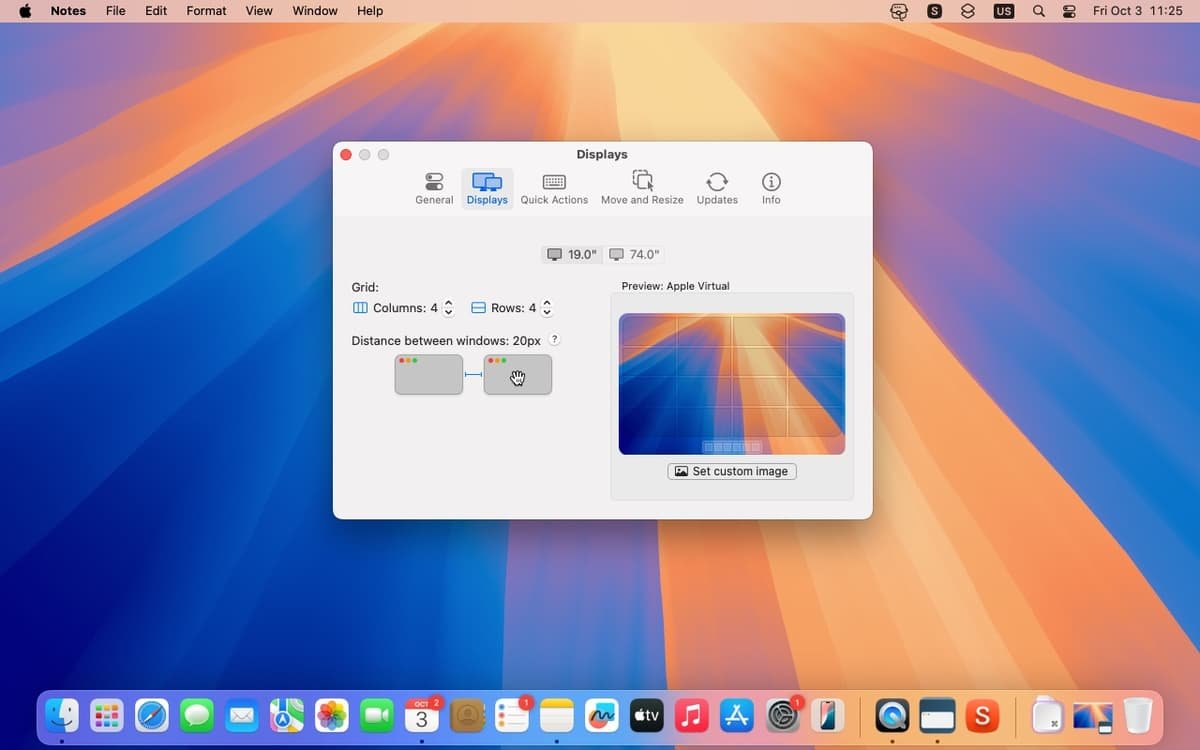1200x750 pixels.
Task: Adjust the Columns stepper arrows
Action: [x=448, y=308]
